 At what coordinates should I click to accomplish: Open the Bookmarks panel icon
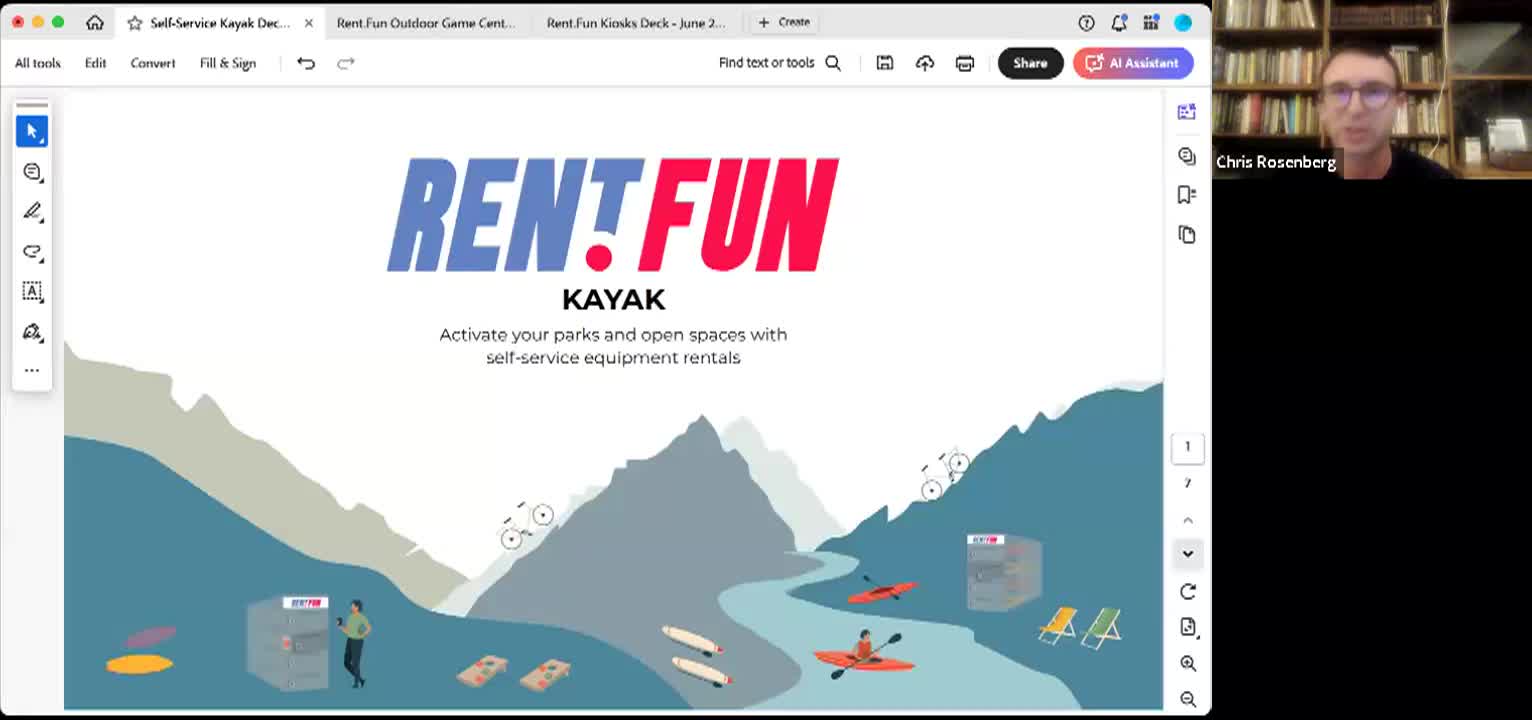(1187, 195)
